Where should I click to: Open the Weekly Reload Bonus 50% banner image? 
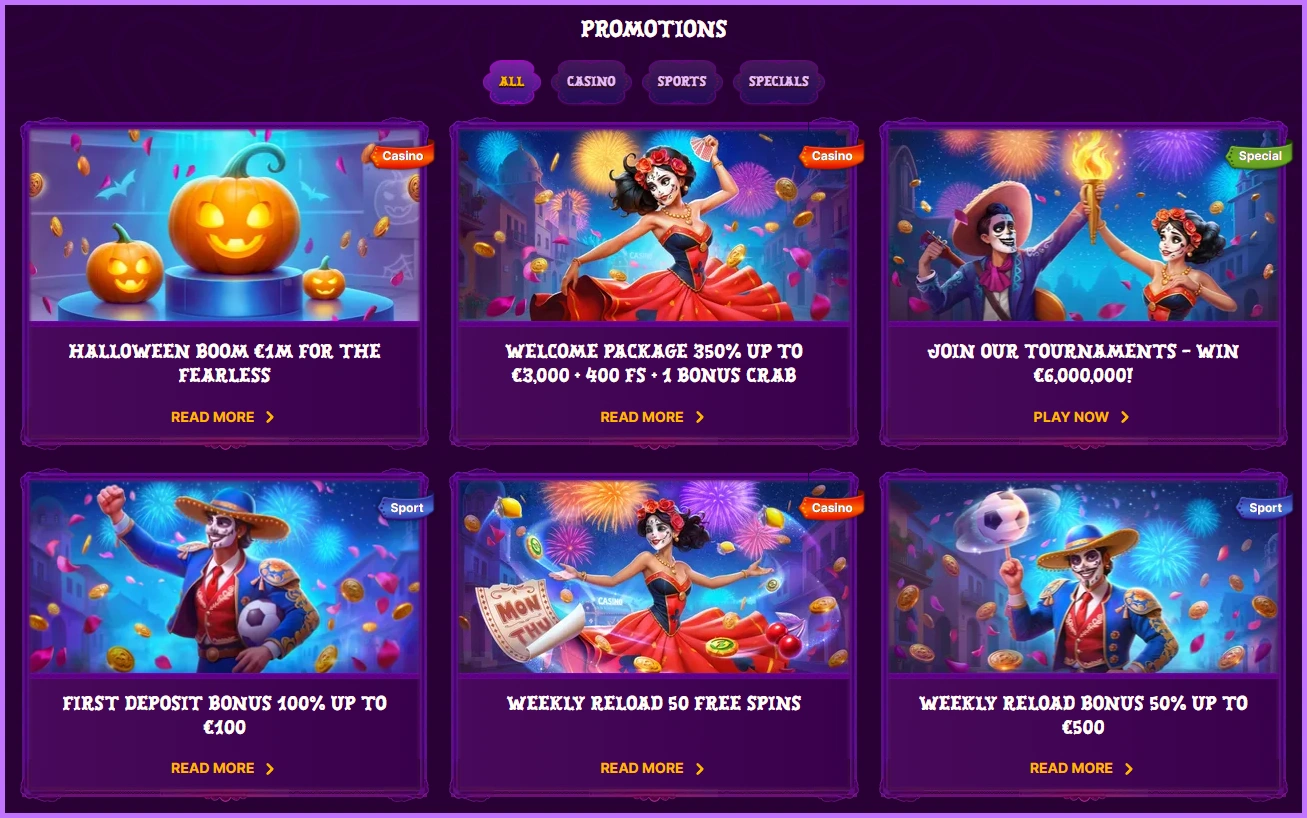coord(1083,577)
